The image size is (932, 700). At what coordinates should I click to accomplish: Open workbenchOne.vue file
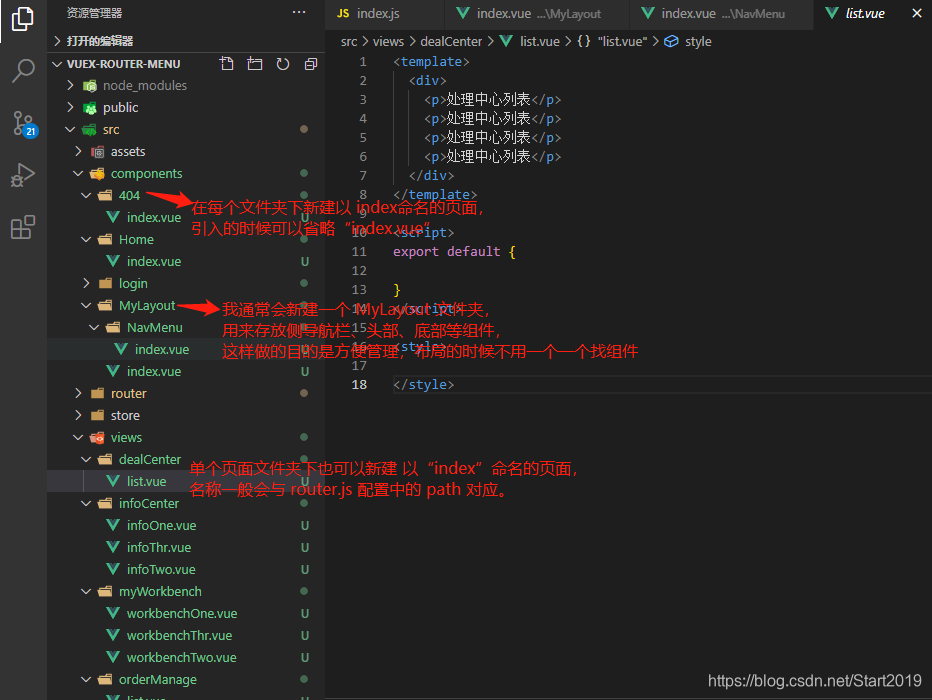[x=186, y=613]
